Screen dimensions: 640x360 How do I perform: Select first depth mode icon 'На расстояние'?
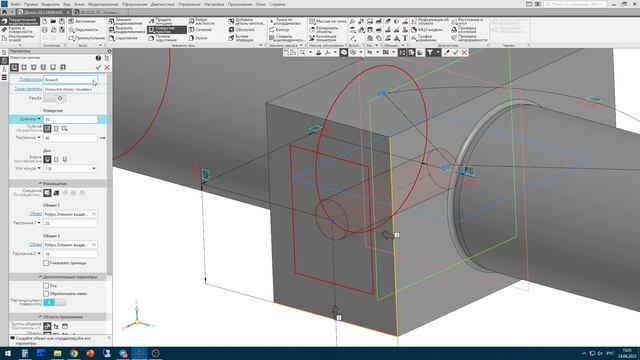47,129
